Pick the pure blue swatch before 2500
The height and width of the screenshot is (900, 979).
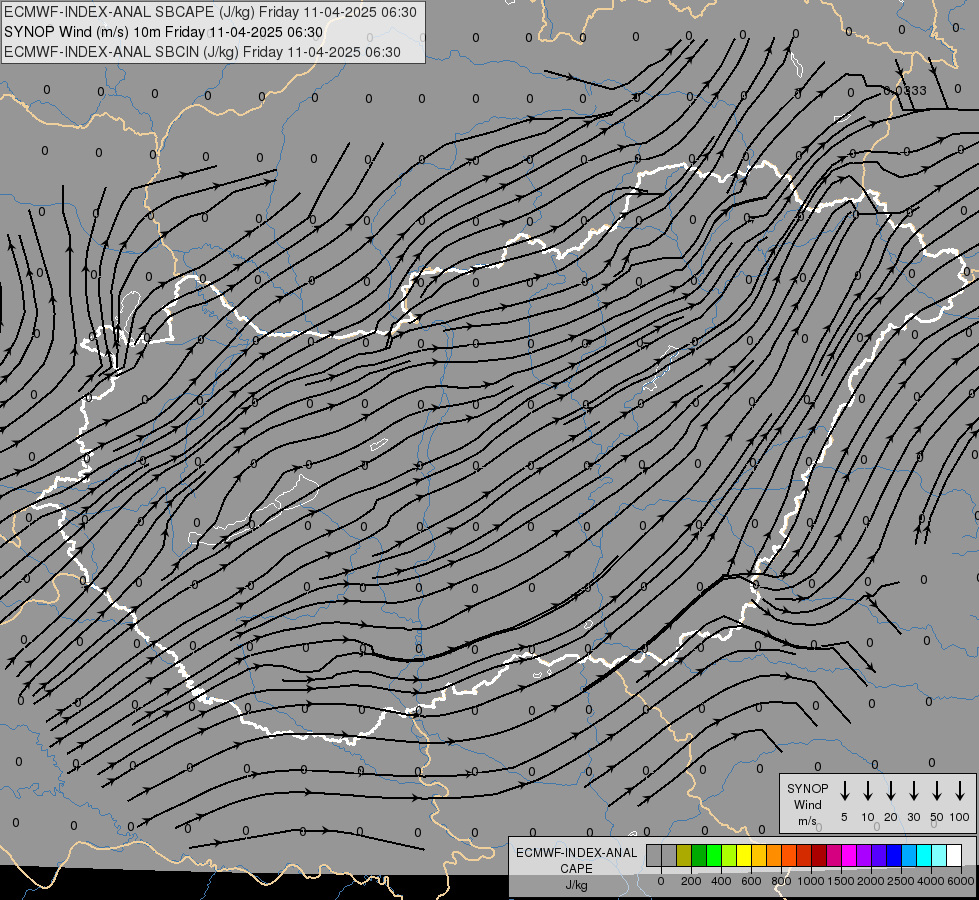click(x=893, y=855)
